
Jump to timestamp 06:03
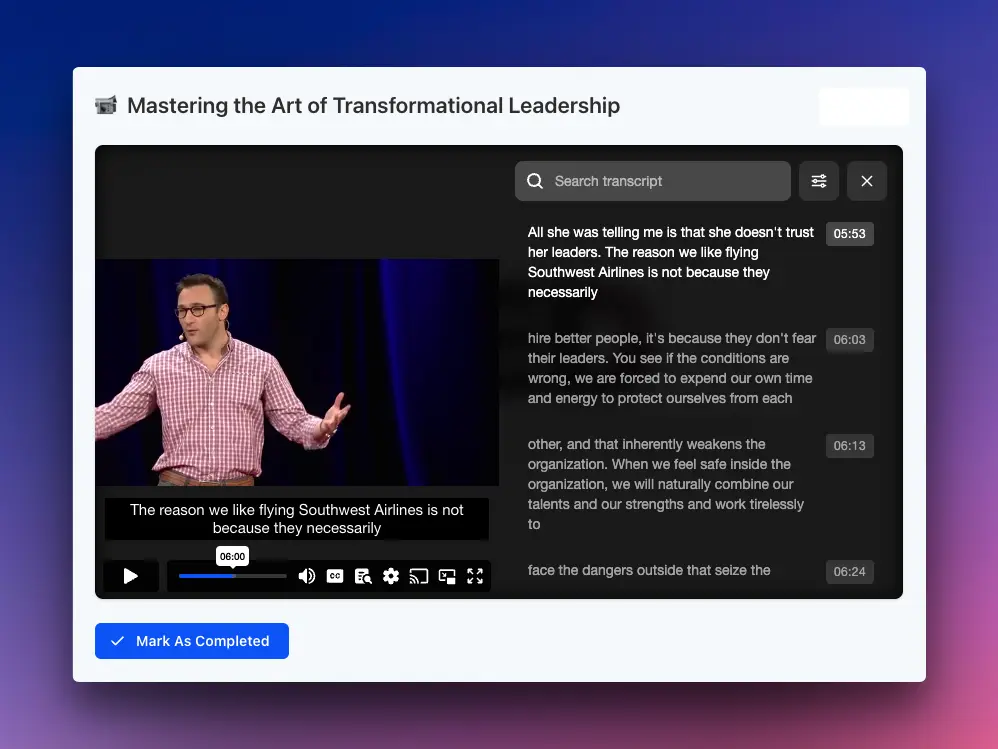(849, 340)
